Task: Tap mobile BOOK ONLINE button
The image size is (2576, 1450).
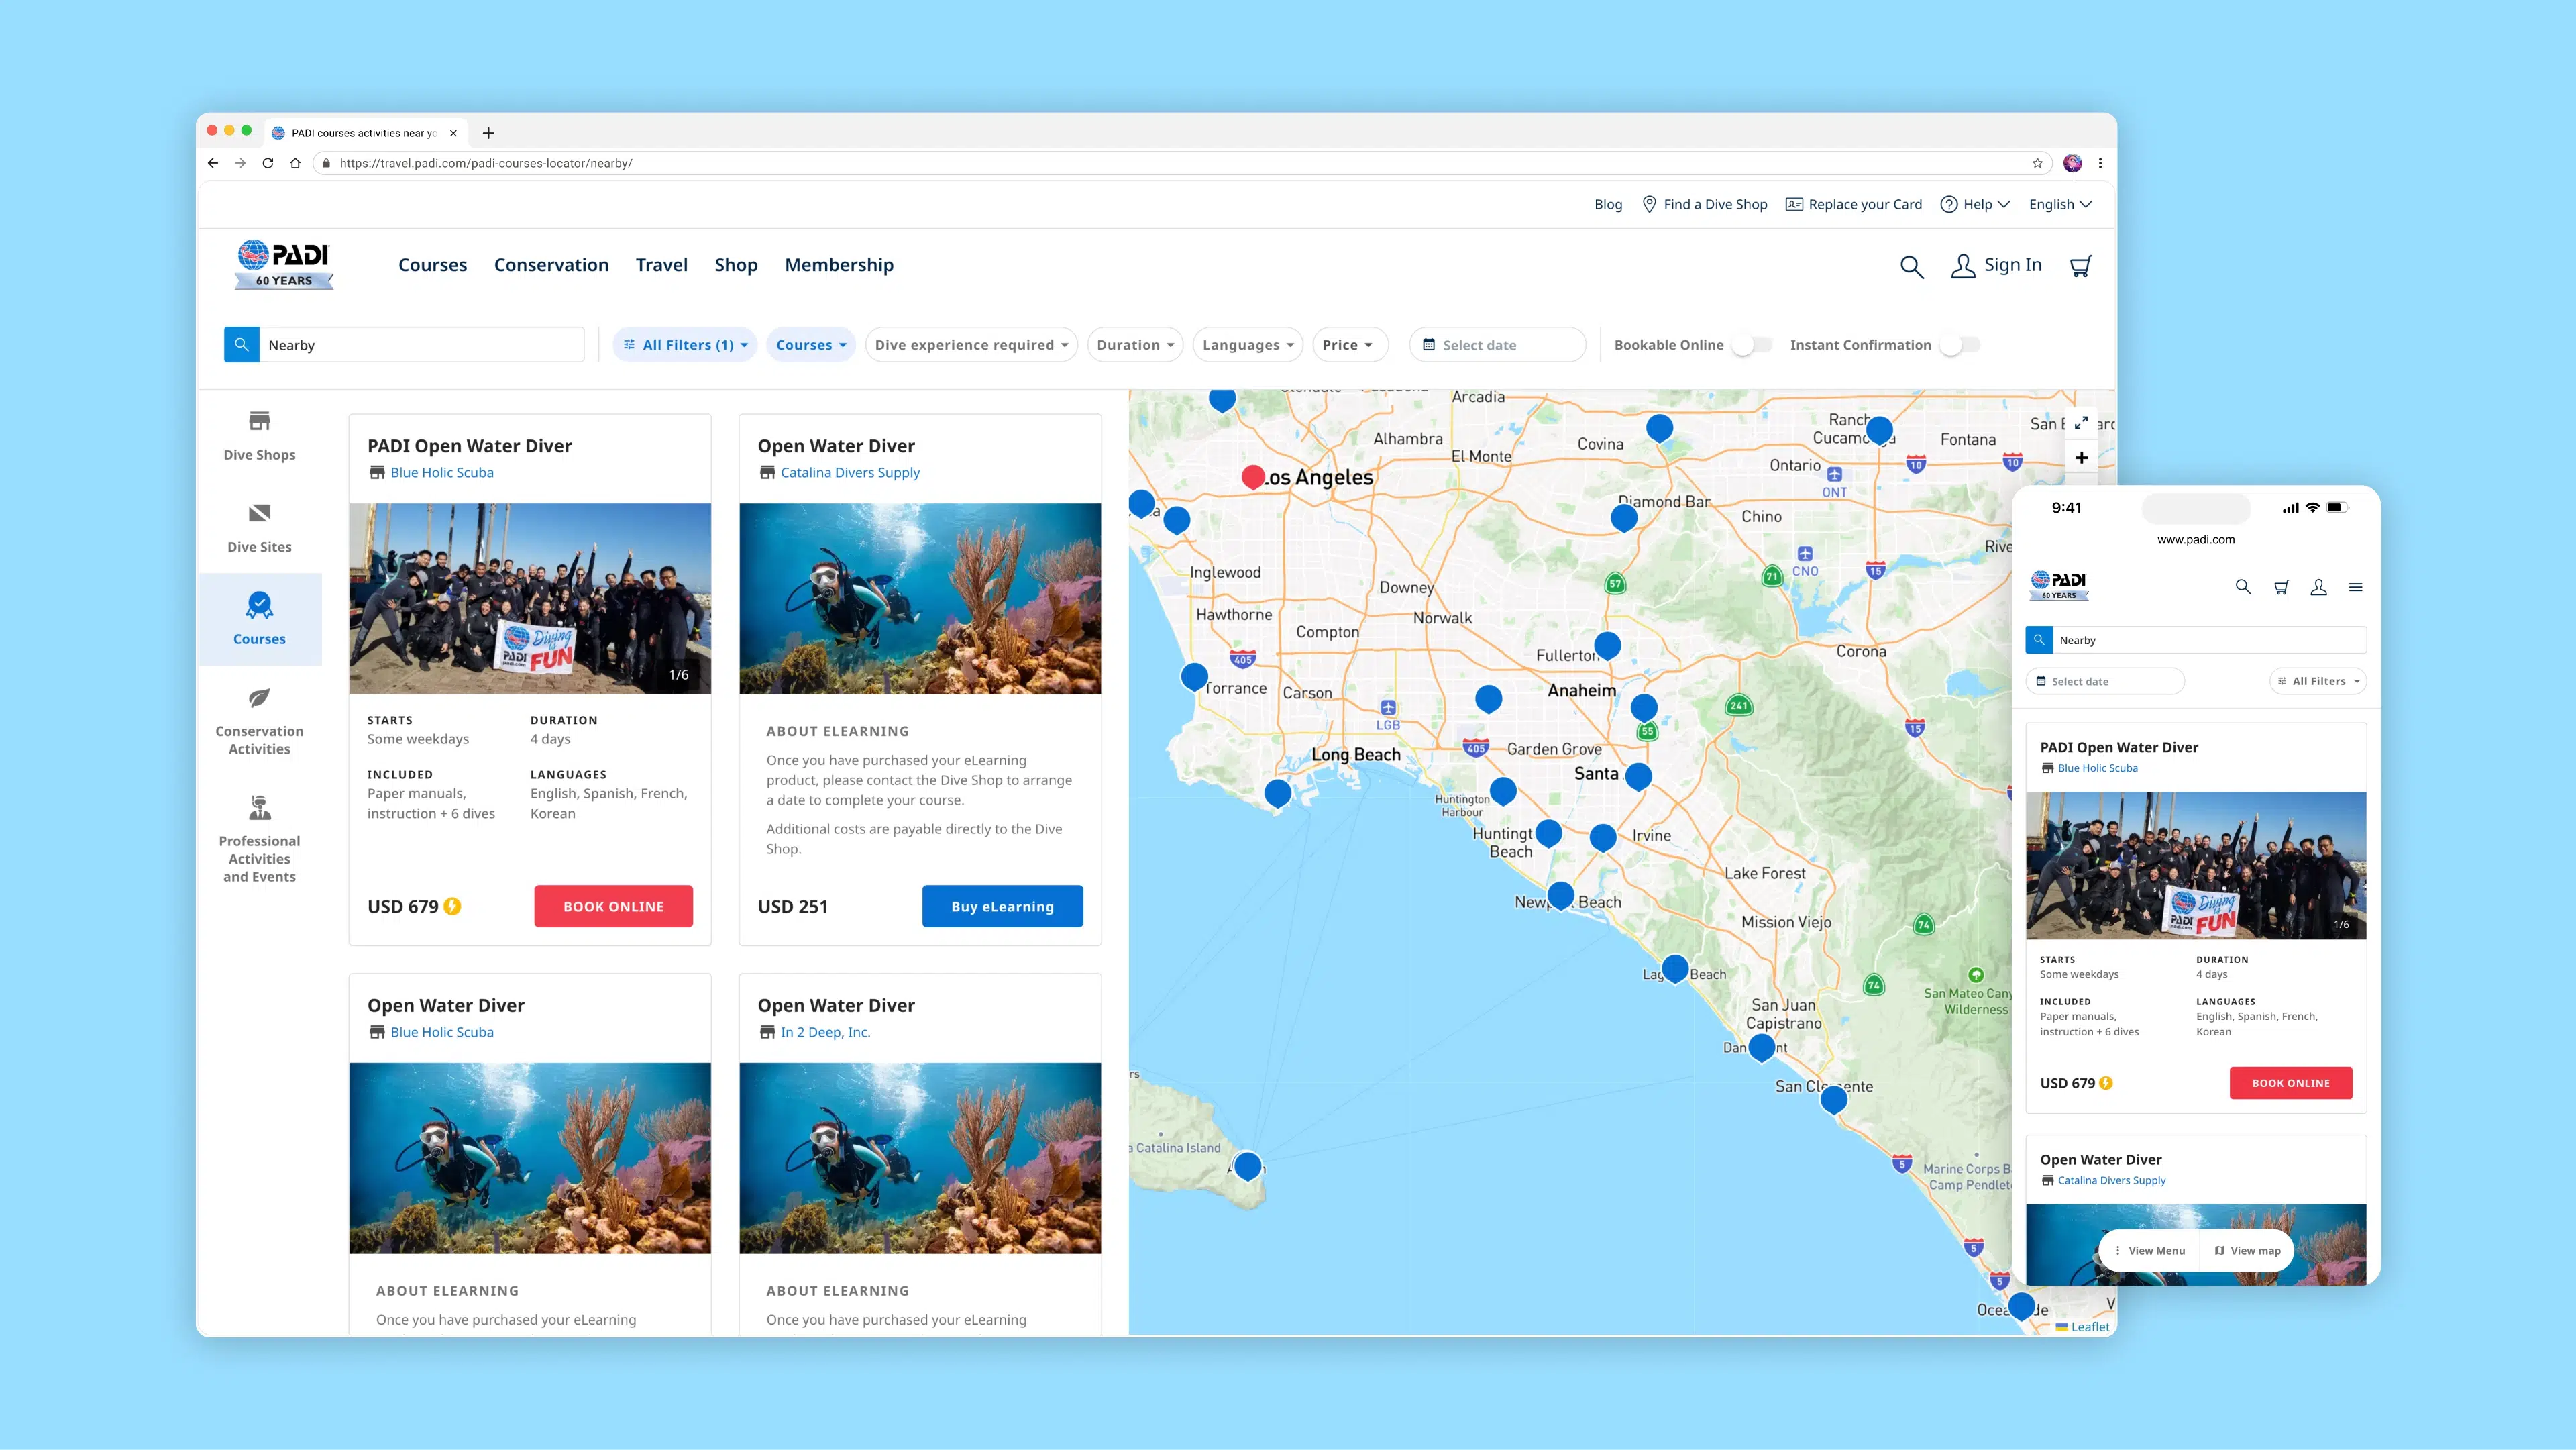Action: click(2290, 1083)
